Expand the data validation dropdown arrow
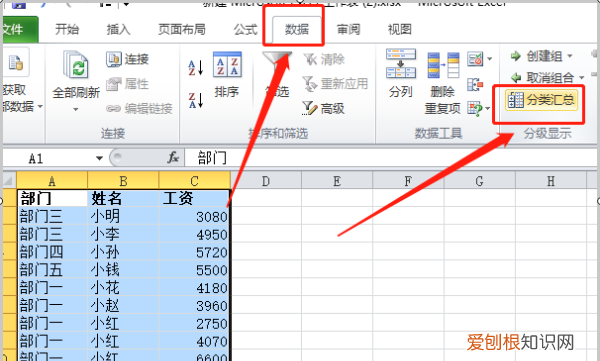Viewport: 600px width, 361px height. [x=489, y=59]
